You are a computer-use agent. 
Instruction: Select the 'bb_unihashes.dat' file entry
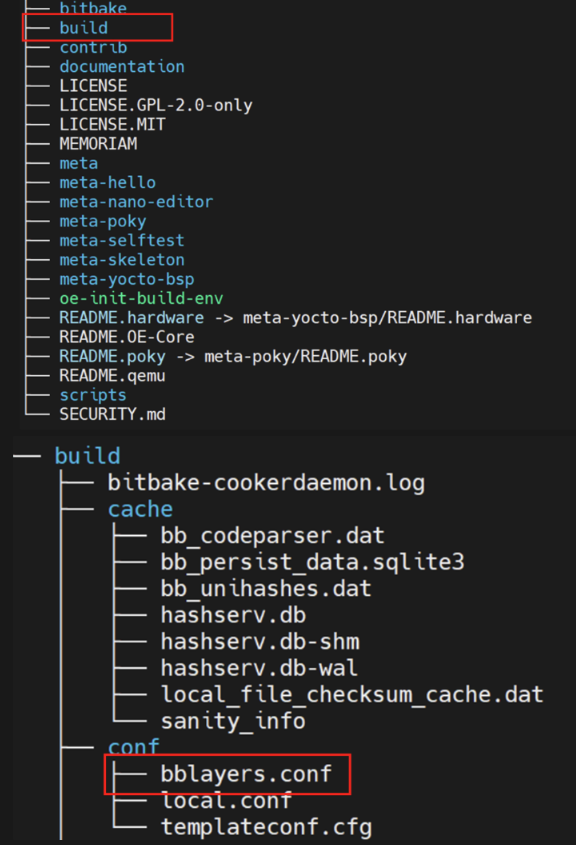pos(266,588)
